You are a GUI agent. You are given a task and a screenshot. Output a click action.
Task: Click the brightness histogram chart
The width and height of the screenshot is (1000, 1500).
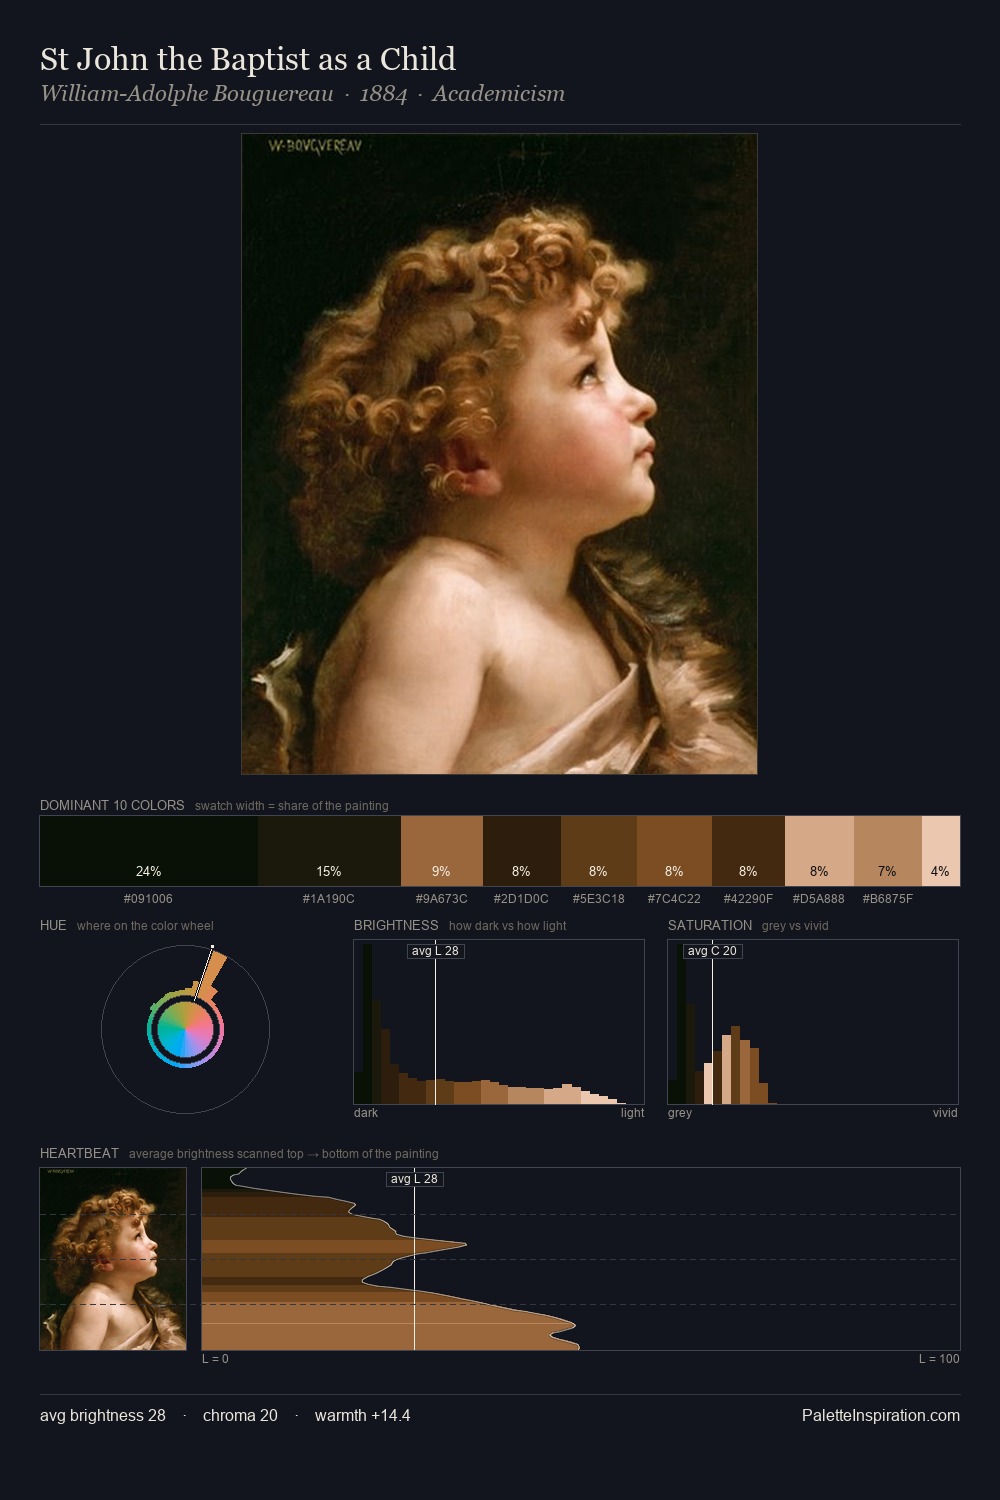[x=499, y=1022]
